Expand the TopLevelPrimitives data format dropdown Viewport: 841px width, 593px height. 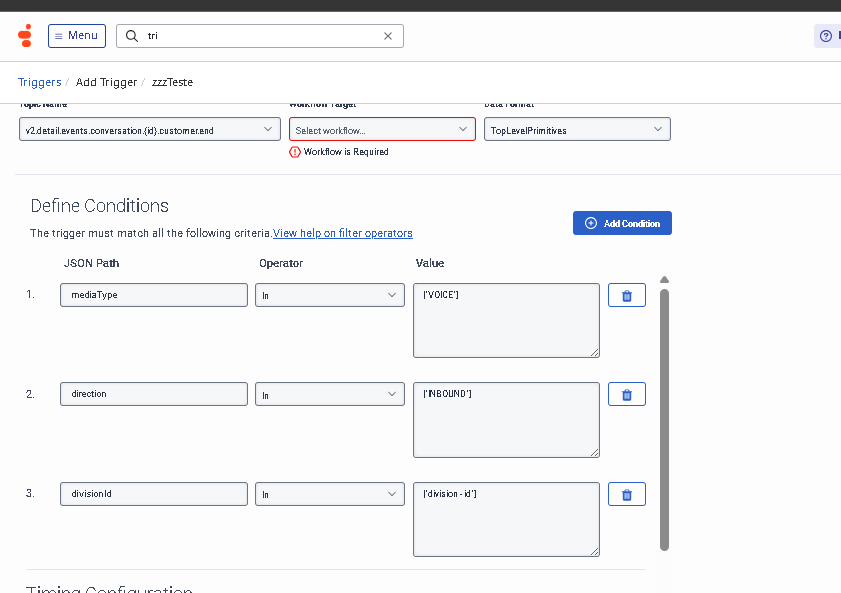click(576, 130)
